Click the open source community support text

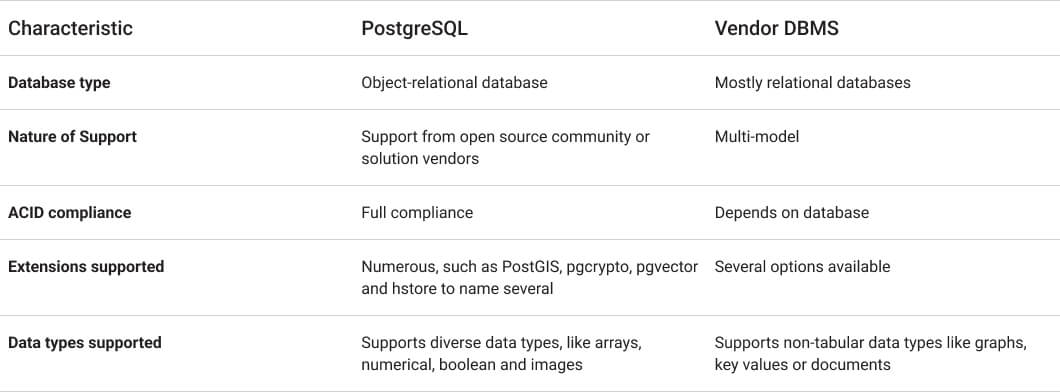pos(505,147)
